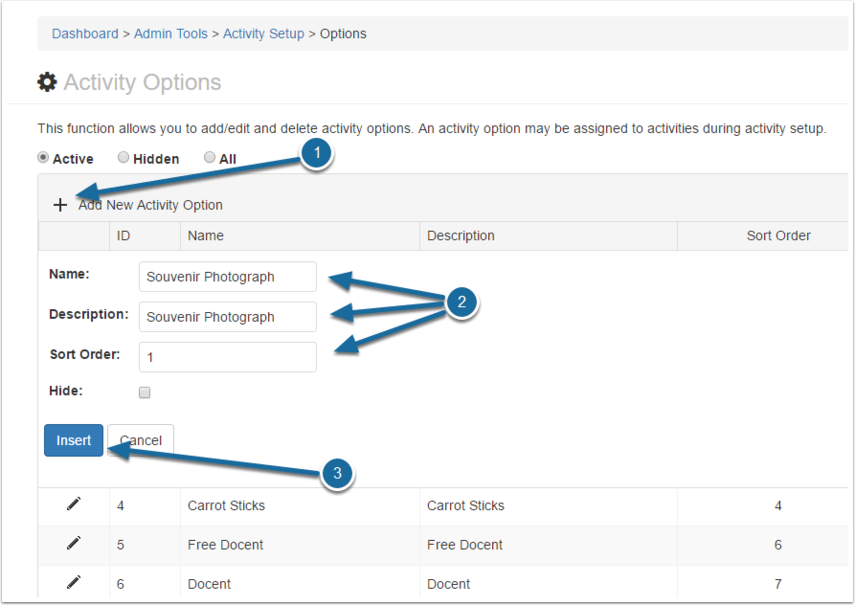Select the Hidden radio button
855x605 pixels.
[x=123, y=158]
